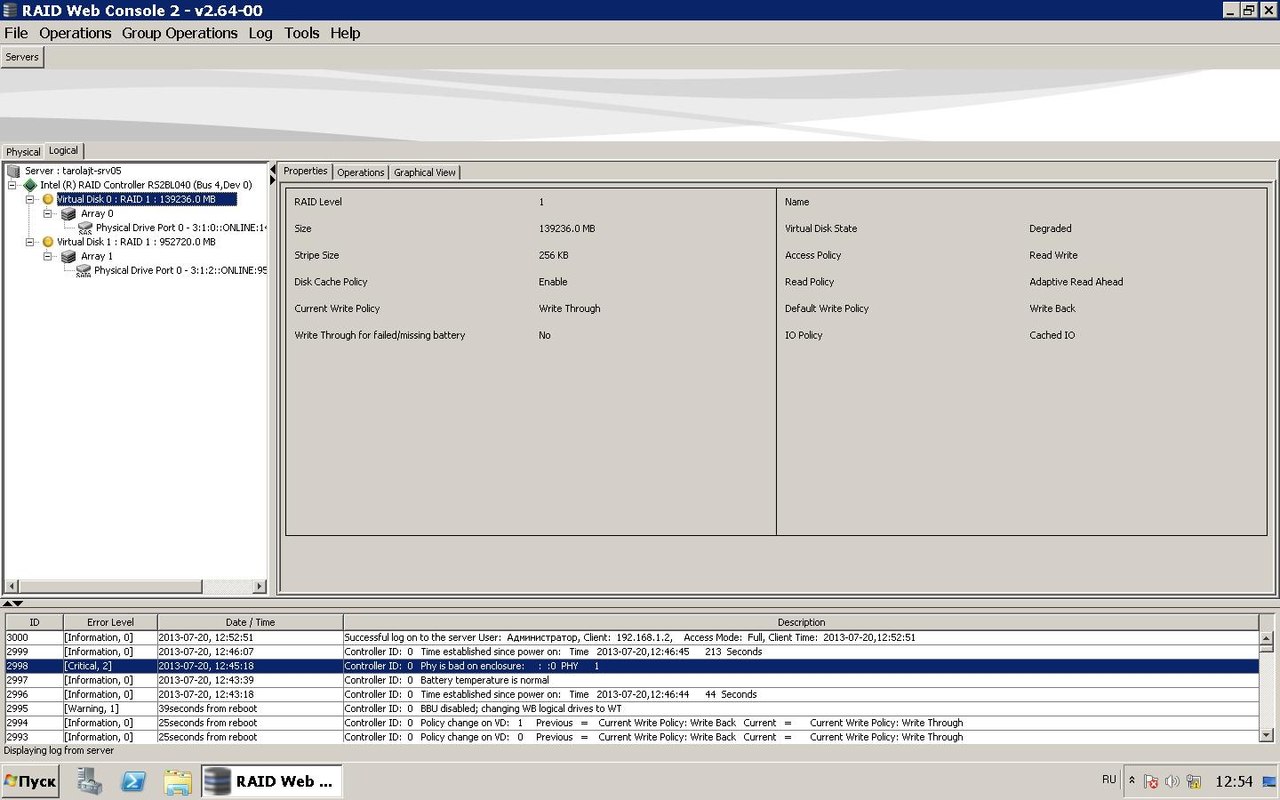Show hidden tray icons arrow
Image resolution: width=1280 pixels, height=800 pixels.
pos(1131,780)
